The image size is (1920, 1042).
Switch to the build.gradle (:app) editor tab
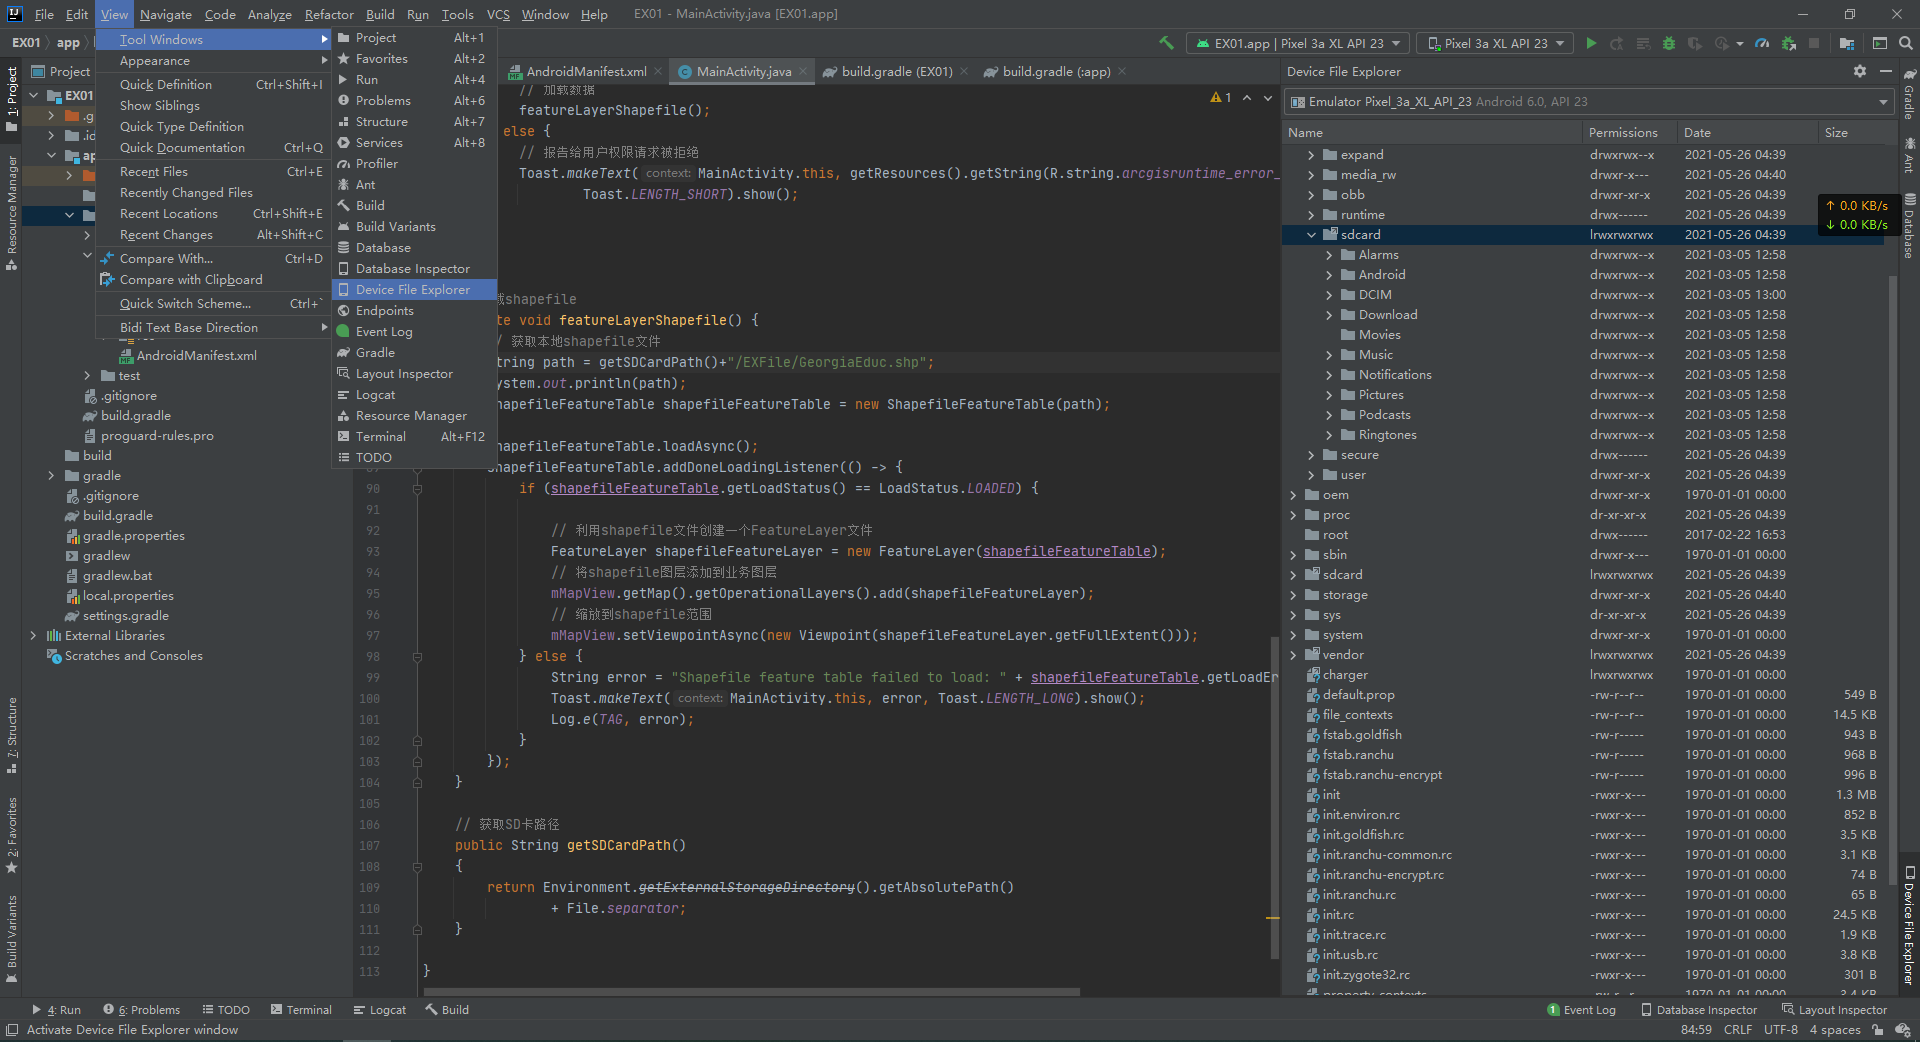tap(1056, 71)
